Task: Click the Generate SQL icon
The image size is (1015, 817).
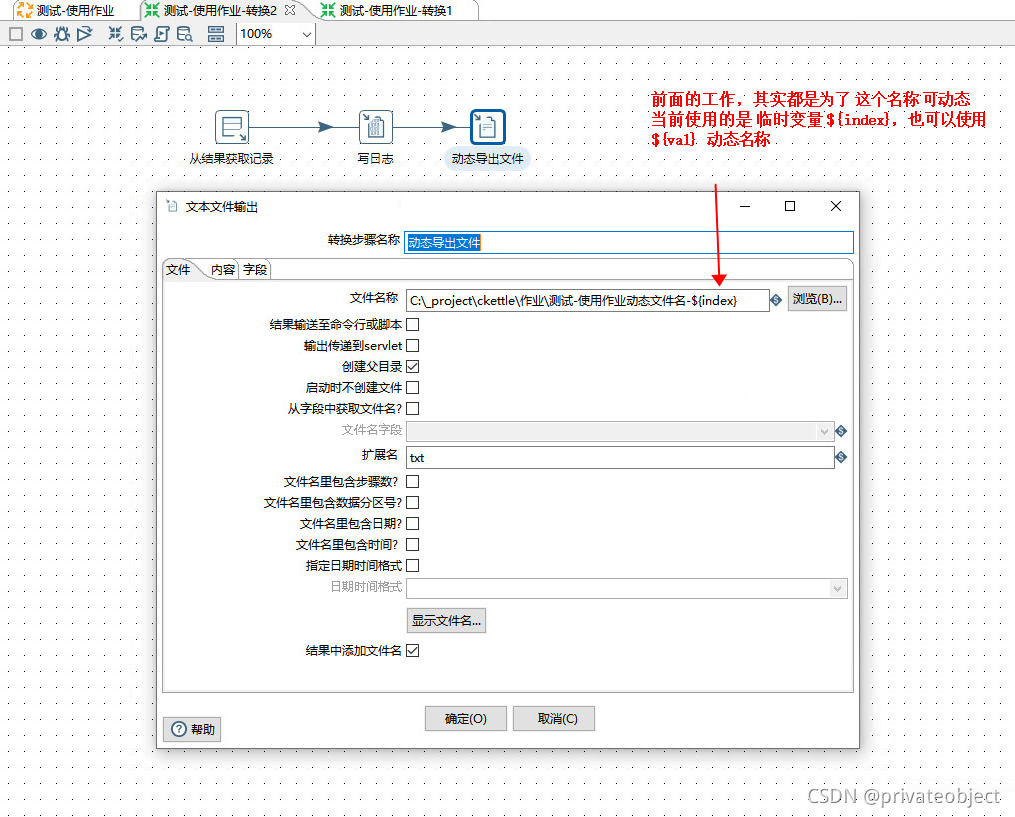Action: pos(160,33)
